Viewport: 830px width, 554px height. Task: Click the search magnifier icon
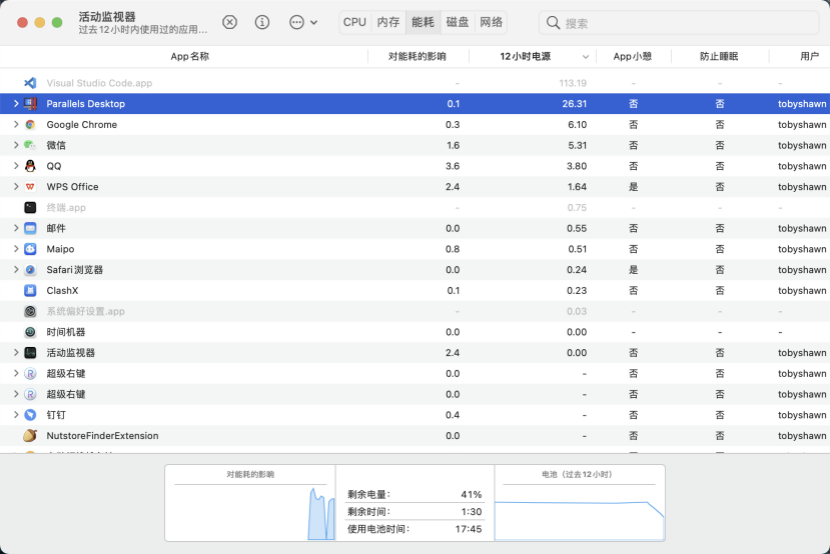pos(553,23)
